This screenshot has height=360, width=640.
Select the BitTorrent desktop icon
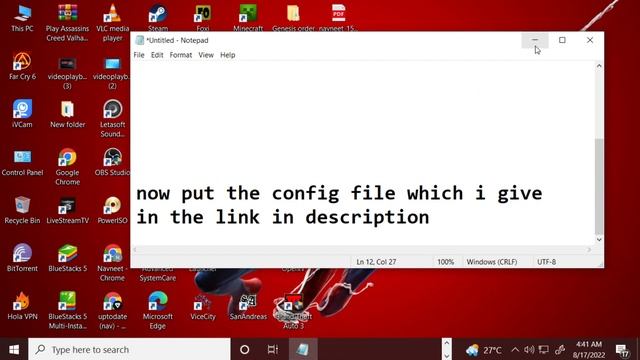[x=22, y=258]
